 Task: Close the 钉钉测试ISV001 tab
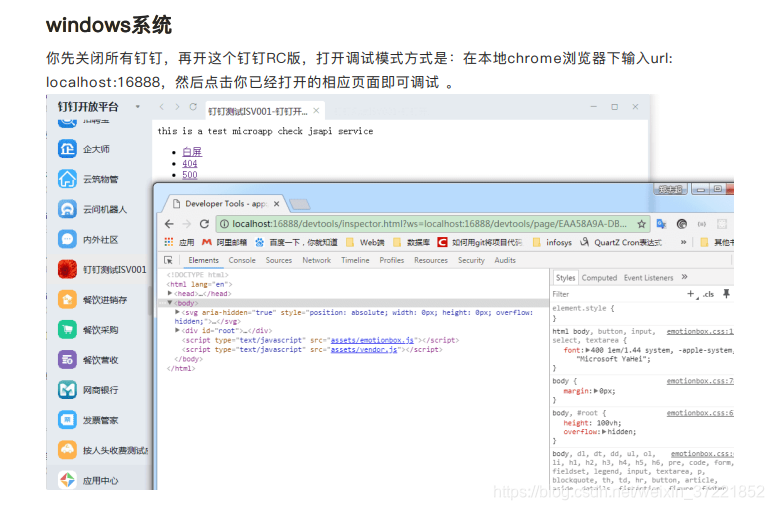(316, 111)
